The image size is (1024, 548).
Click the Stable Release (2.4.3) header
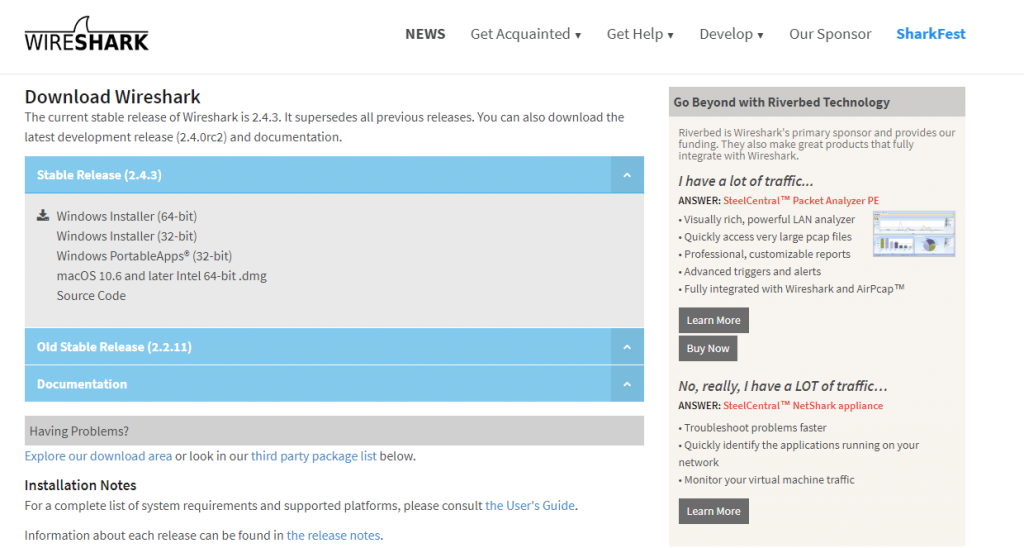(334, 175)
